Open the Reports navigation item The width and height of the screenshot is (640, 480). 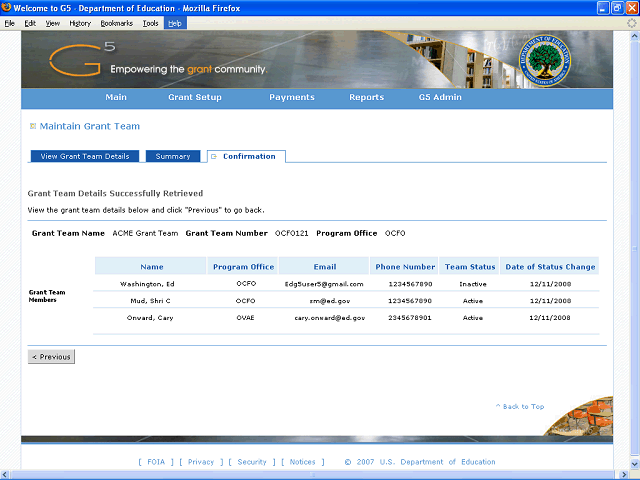point(366,98)
